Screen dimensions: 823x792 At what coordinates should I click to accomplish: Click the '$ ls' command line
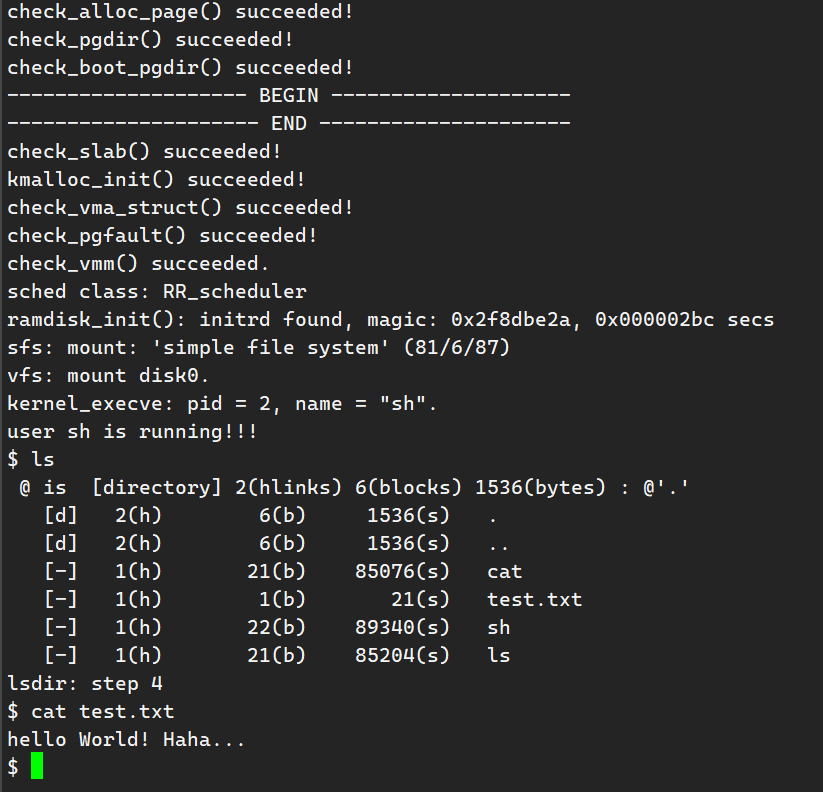coord(31,460)
